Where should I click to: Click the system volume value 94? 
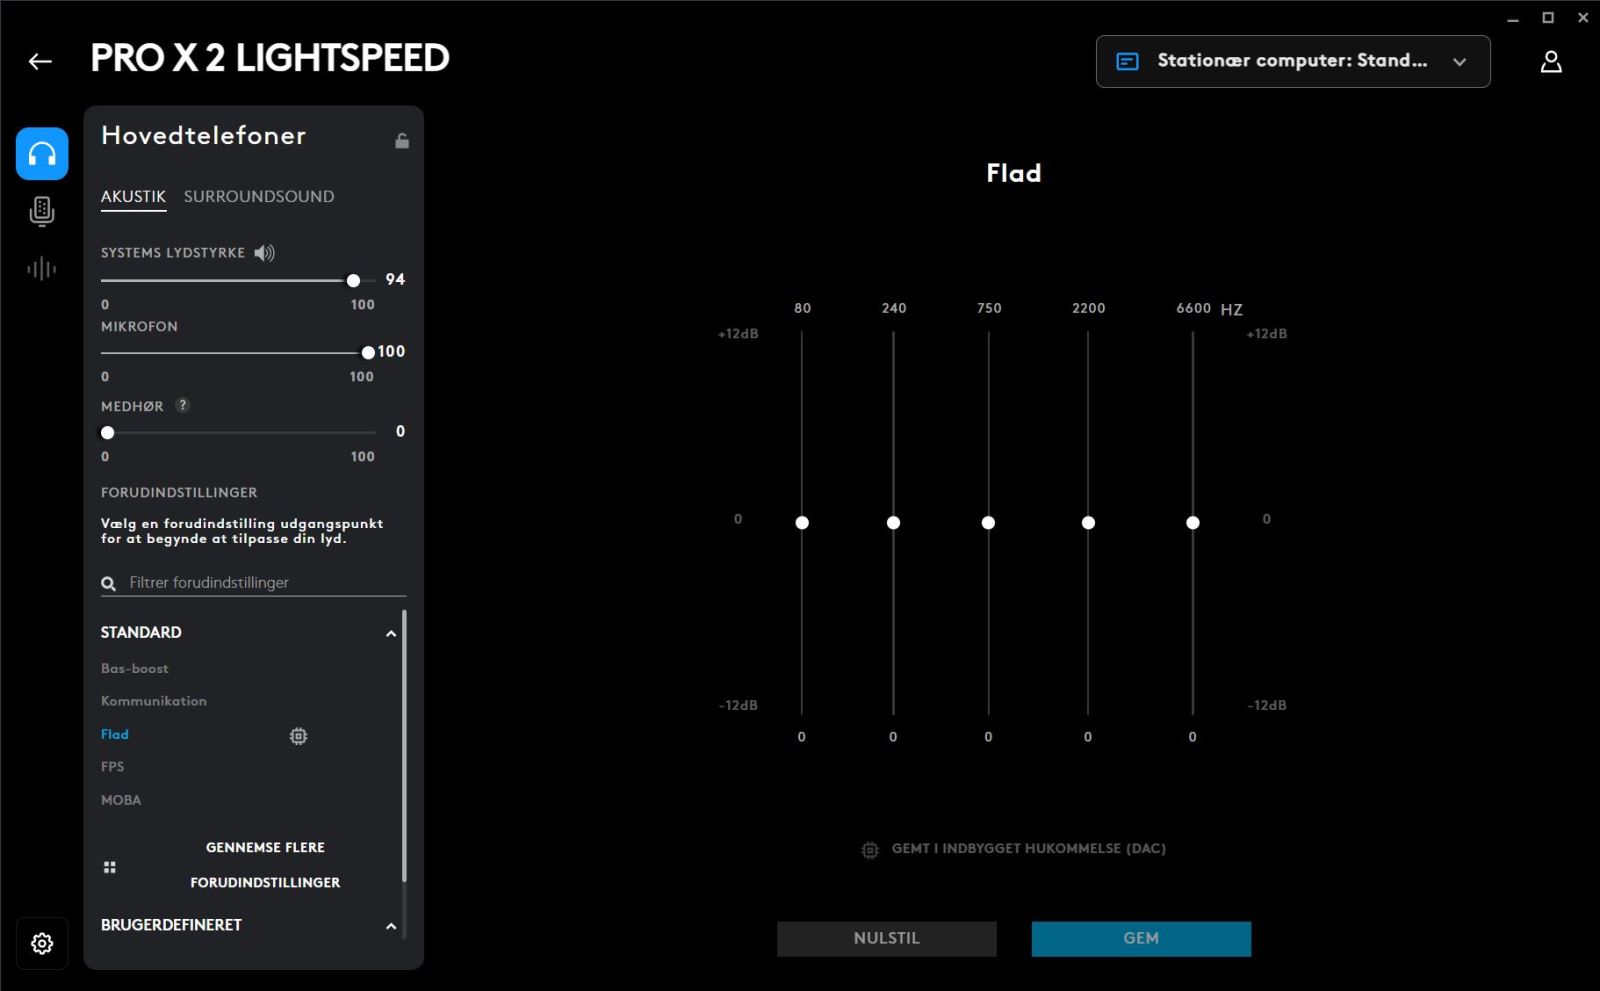tap(395, 279)
